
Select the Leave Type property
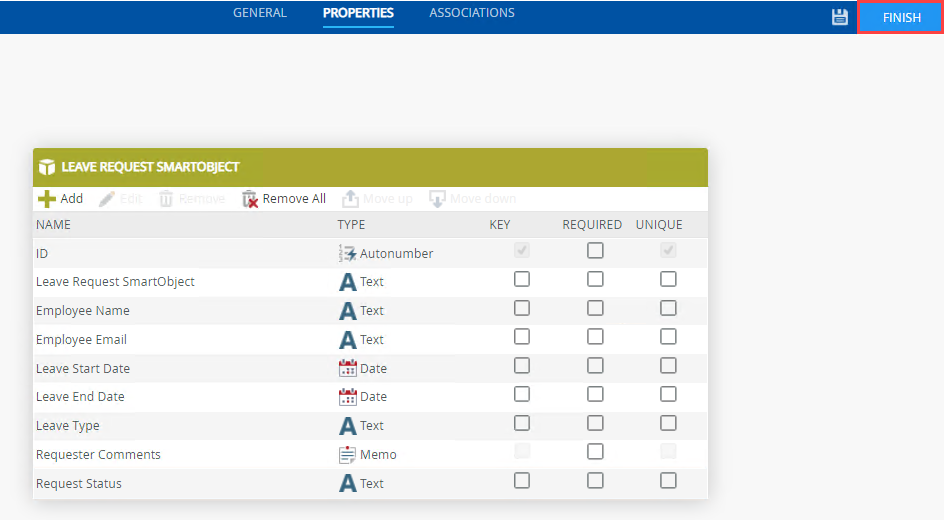click(x=67, y=426)
